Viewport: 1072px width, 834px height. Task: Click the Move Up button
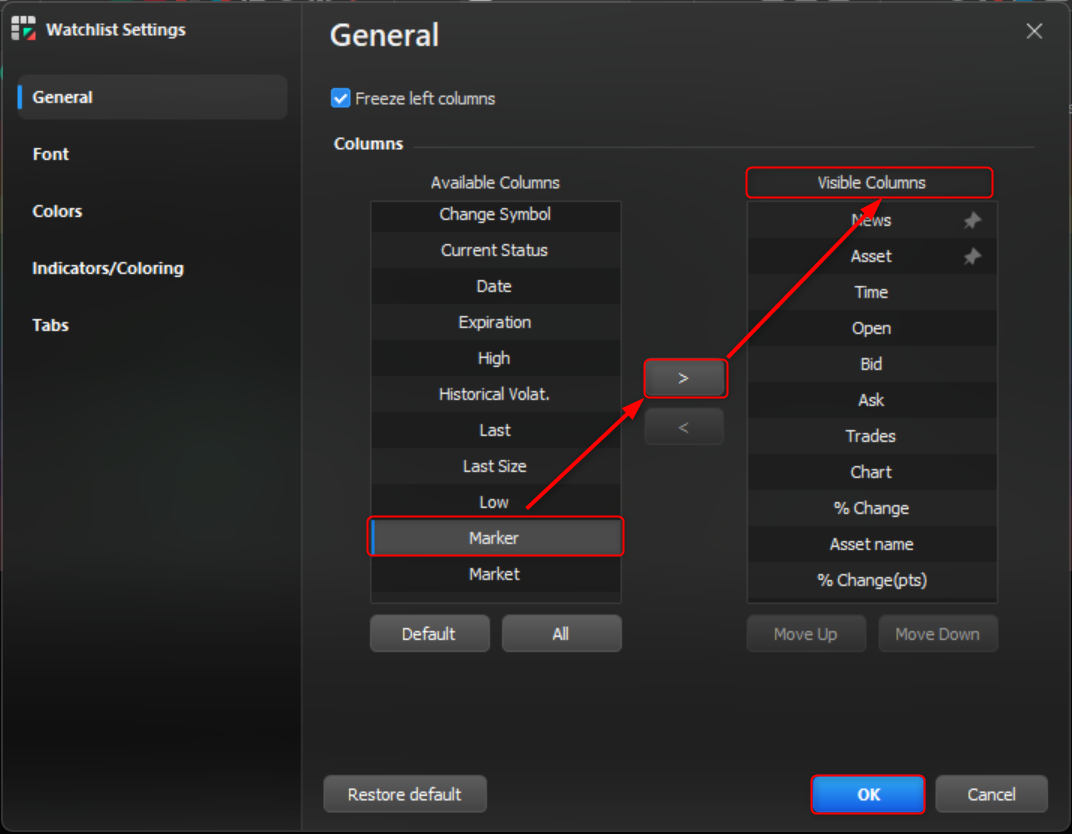[x=806, y=634]
